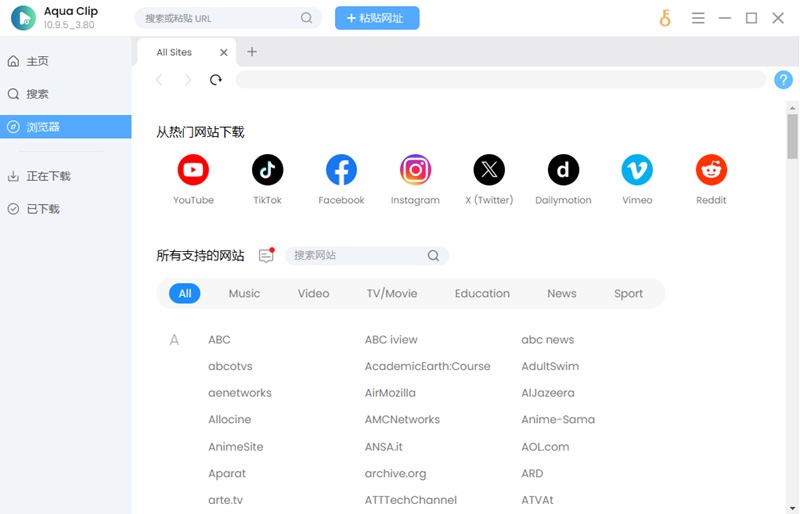Image resolution: width=800 pixels, height=514 pixels.
Task: Go forward with the right arrow
Action: pos(188,80)
